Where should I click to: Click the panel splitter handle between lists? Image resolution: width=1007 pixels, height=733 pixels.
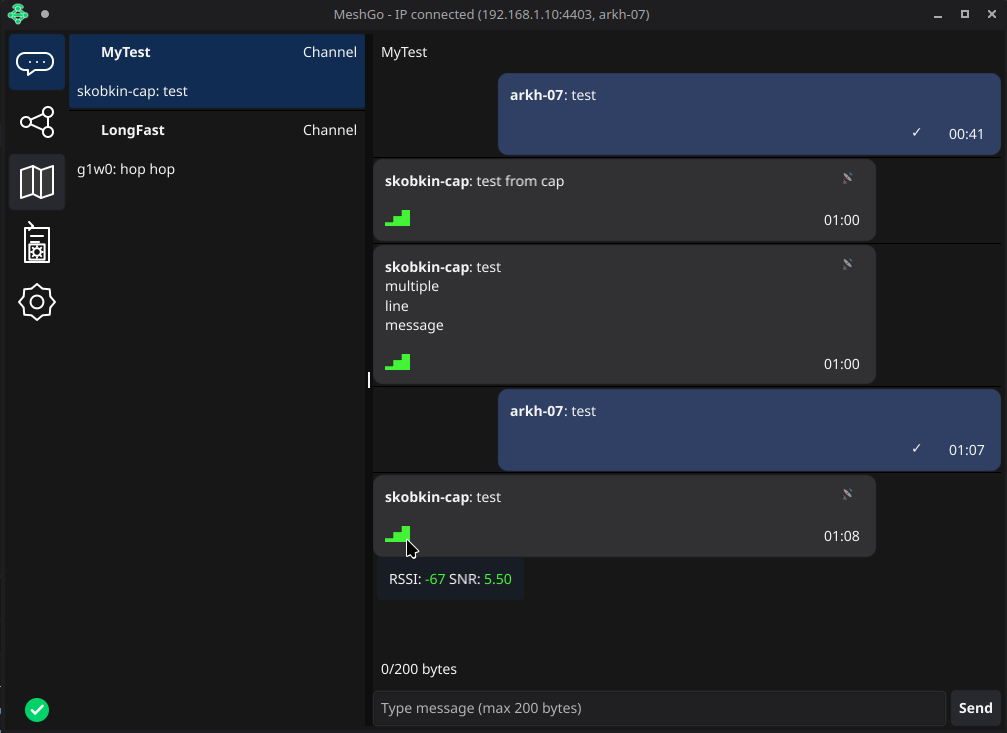point(369,380)
